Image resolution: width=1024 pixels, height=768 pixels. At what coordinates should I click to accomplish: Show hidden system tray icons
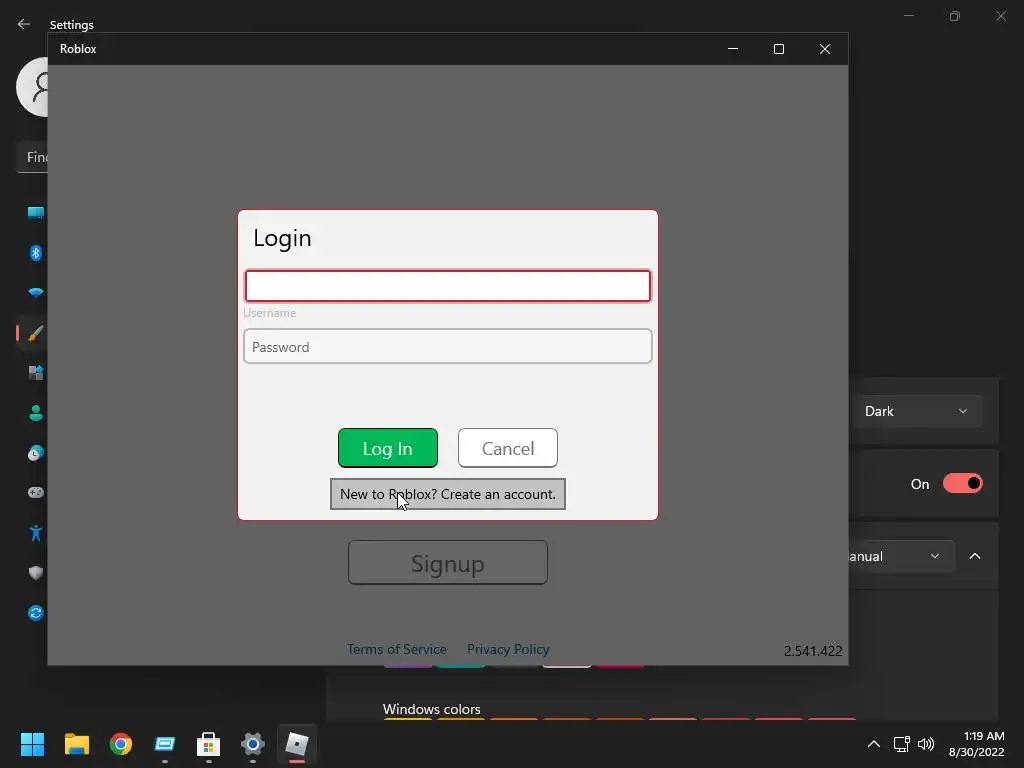point(873,744)
